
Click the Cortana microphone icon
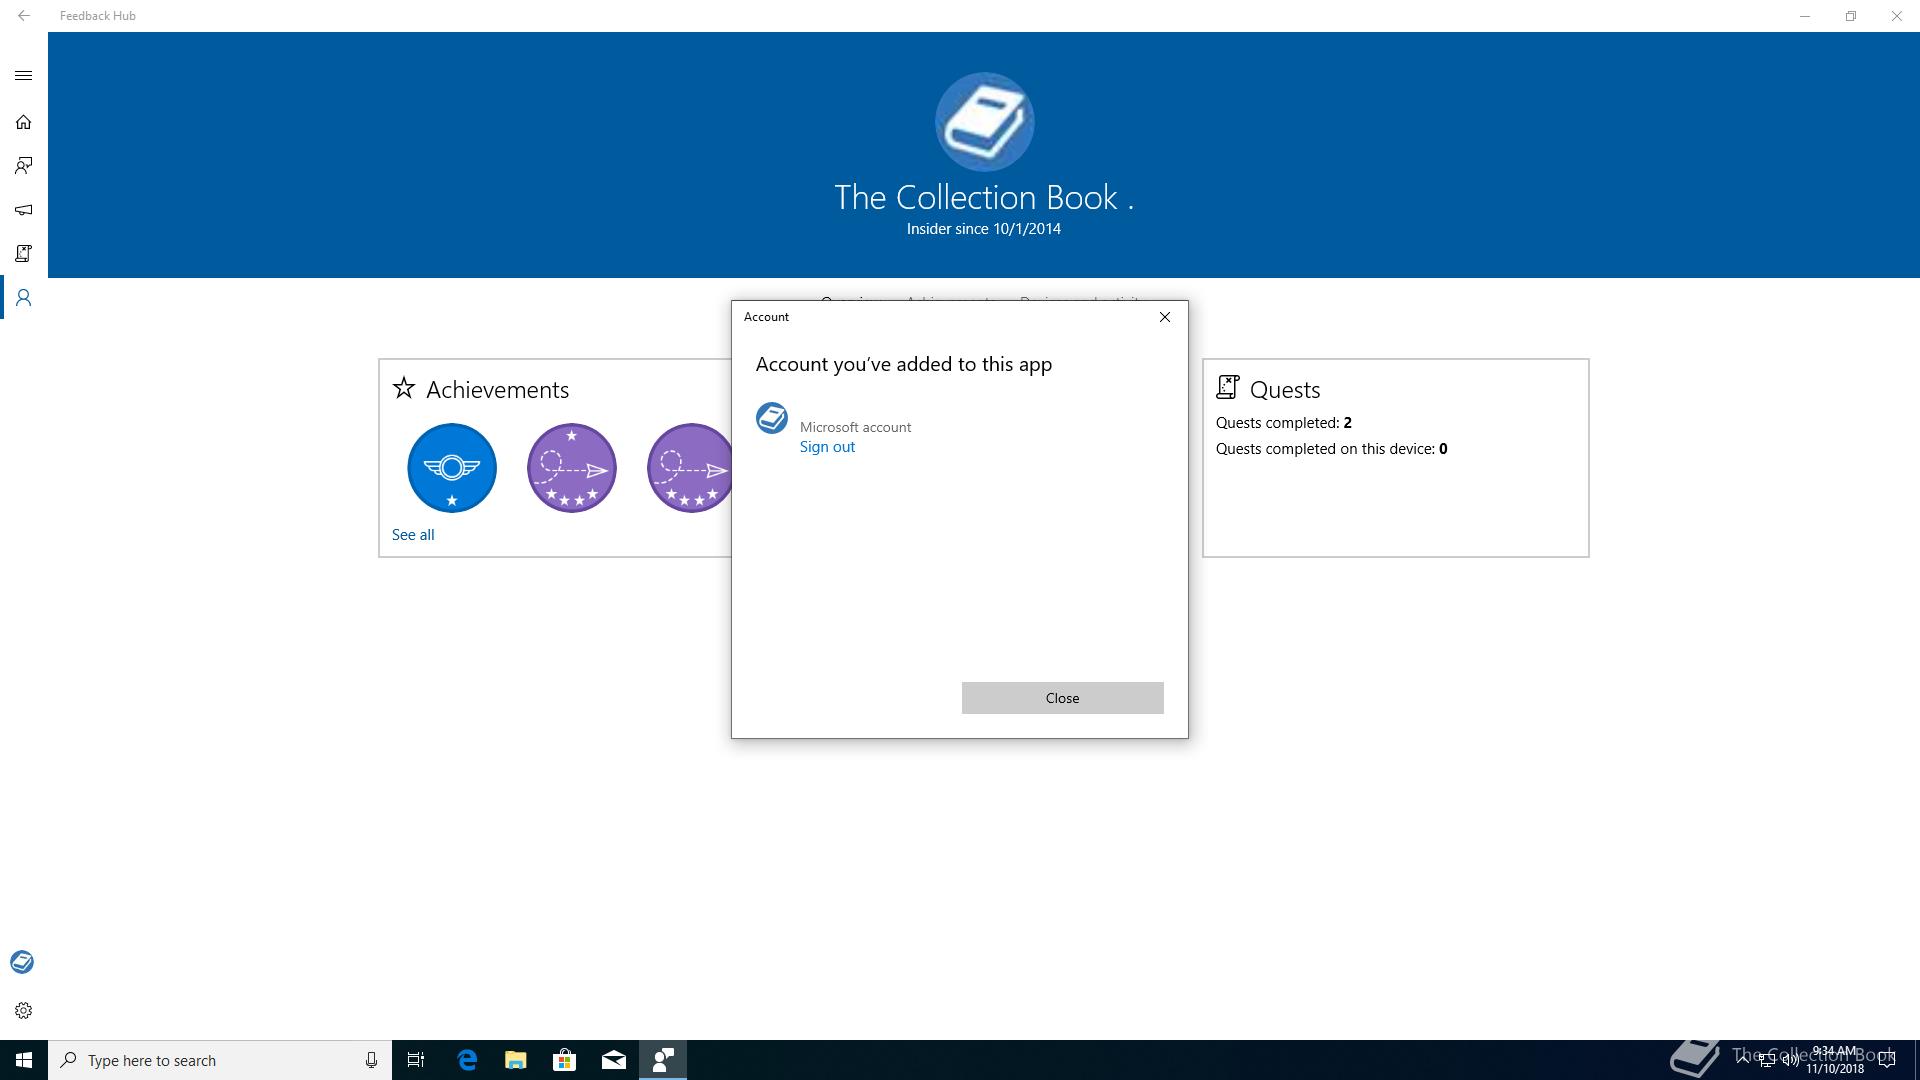click(x=371, y=1060)
